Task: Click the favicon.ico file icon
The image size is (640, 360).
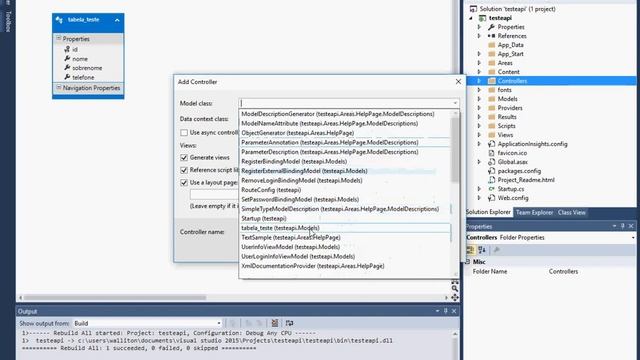Action: (491, 153)
